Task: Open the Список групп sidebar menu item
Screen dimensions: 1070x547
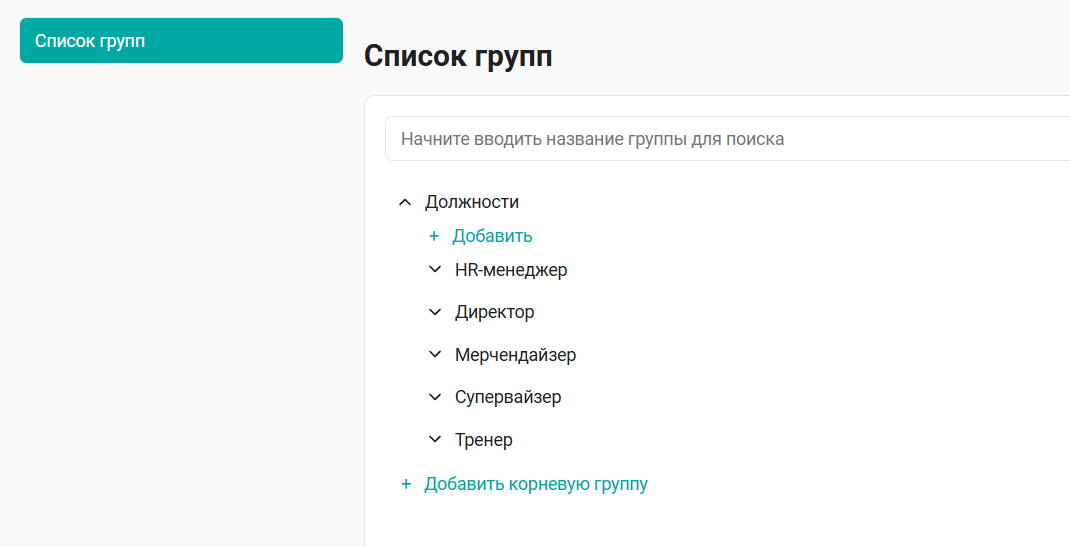Action: click(x=181, y=40)
